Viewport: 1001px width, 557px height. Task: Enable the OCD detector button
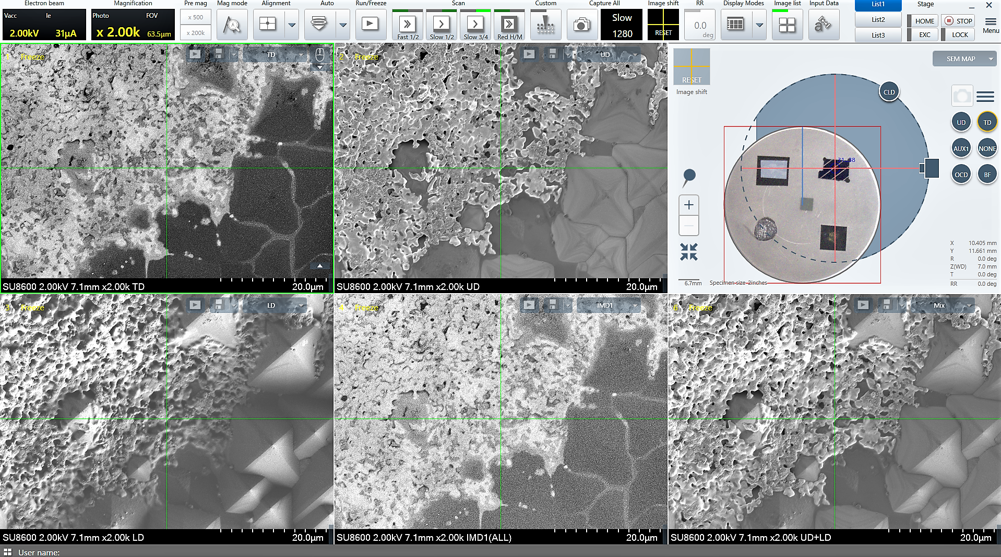pos(961,174)
